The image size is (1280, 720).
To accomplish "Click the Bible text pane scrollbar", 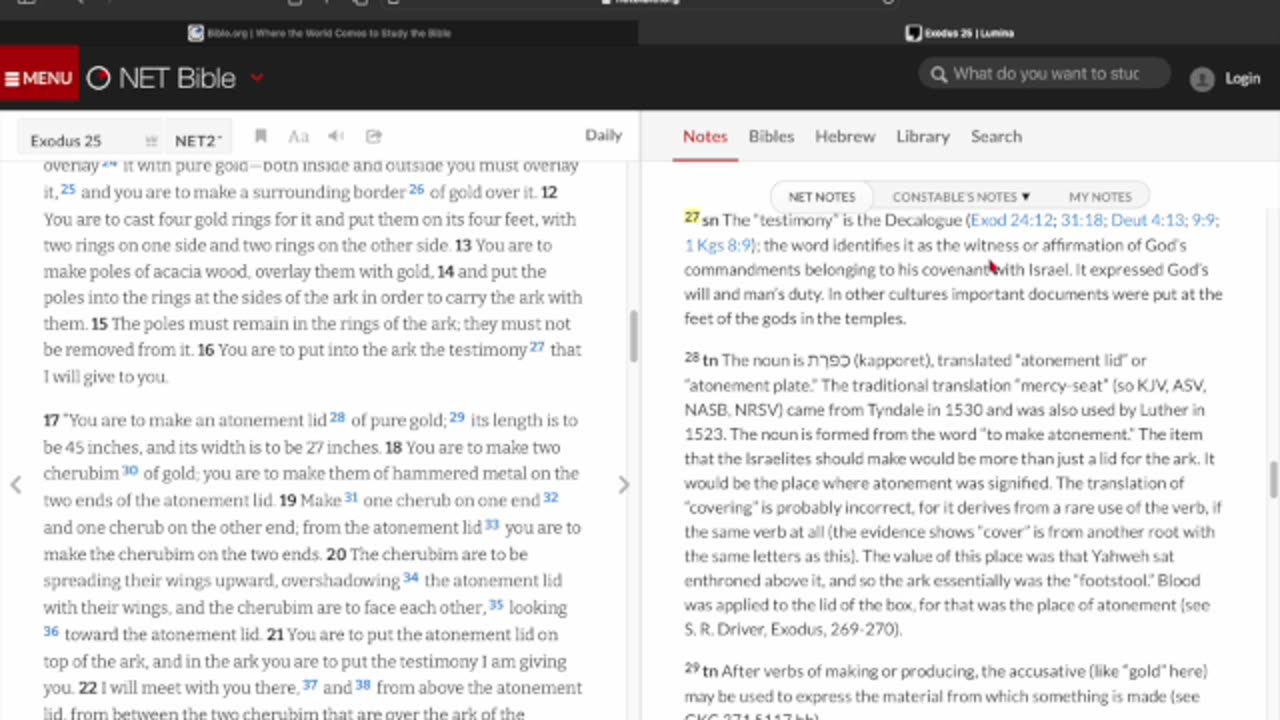I will point(634,337).
